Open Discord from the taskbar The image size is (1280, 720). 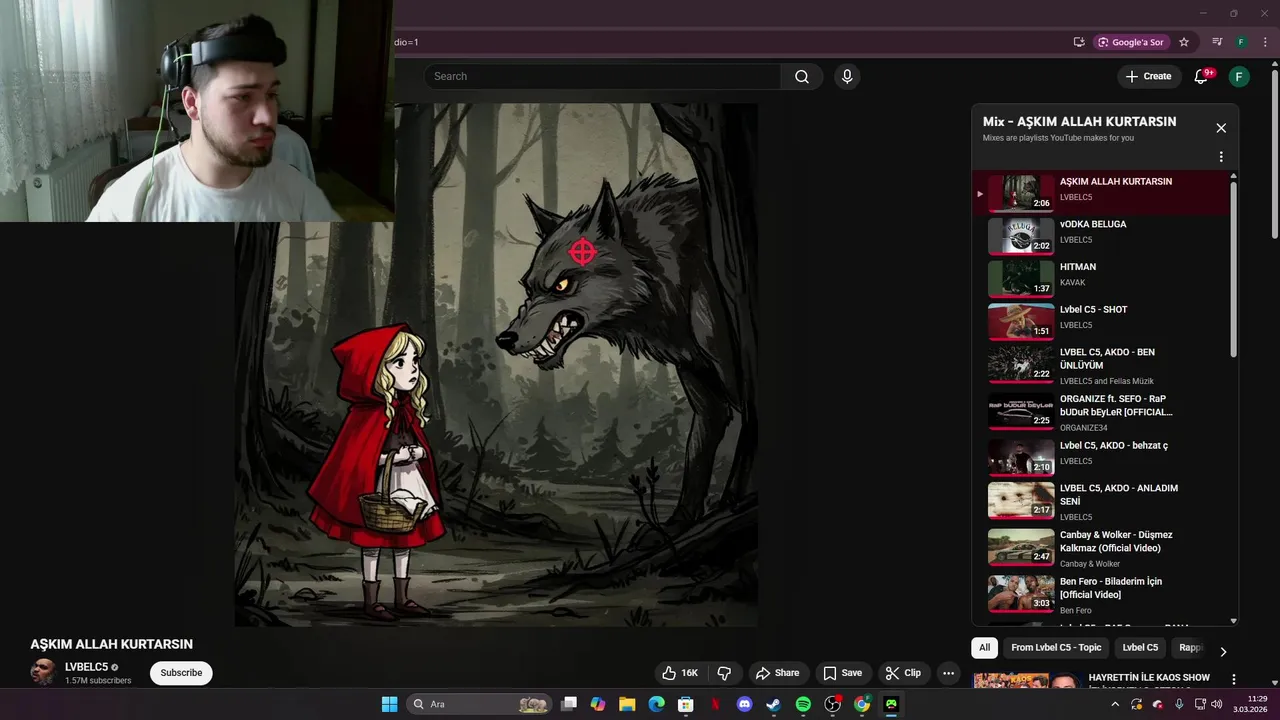744,704
